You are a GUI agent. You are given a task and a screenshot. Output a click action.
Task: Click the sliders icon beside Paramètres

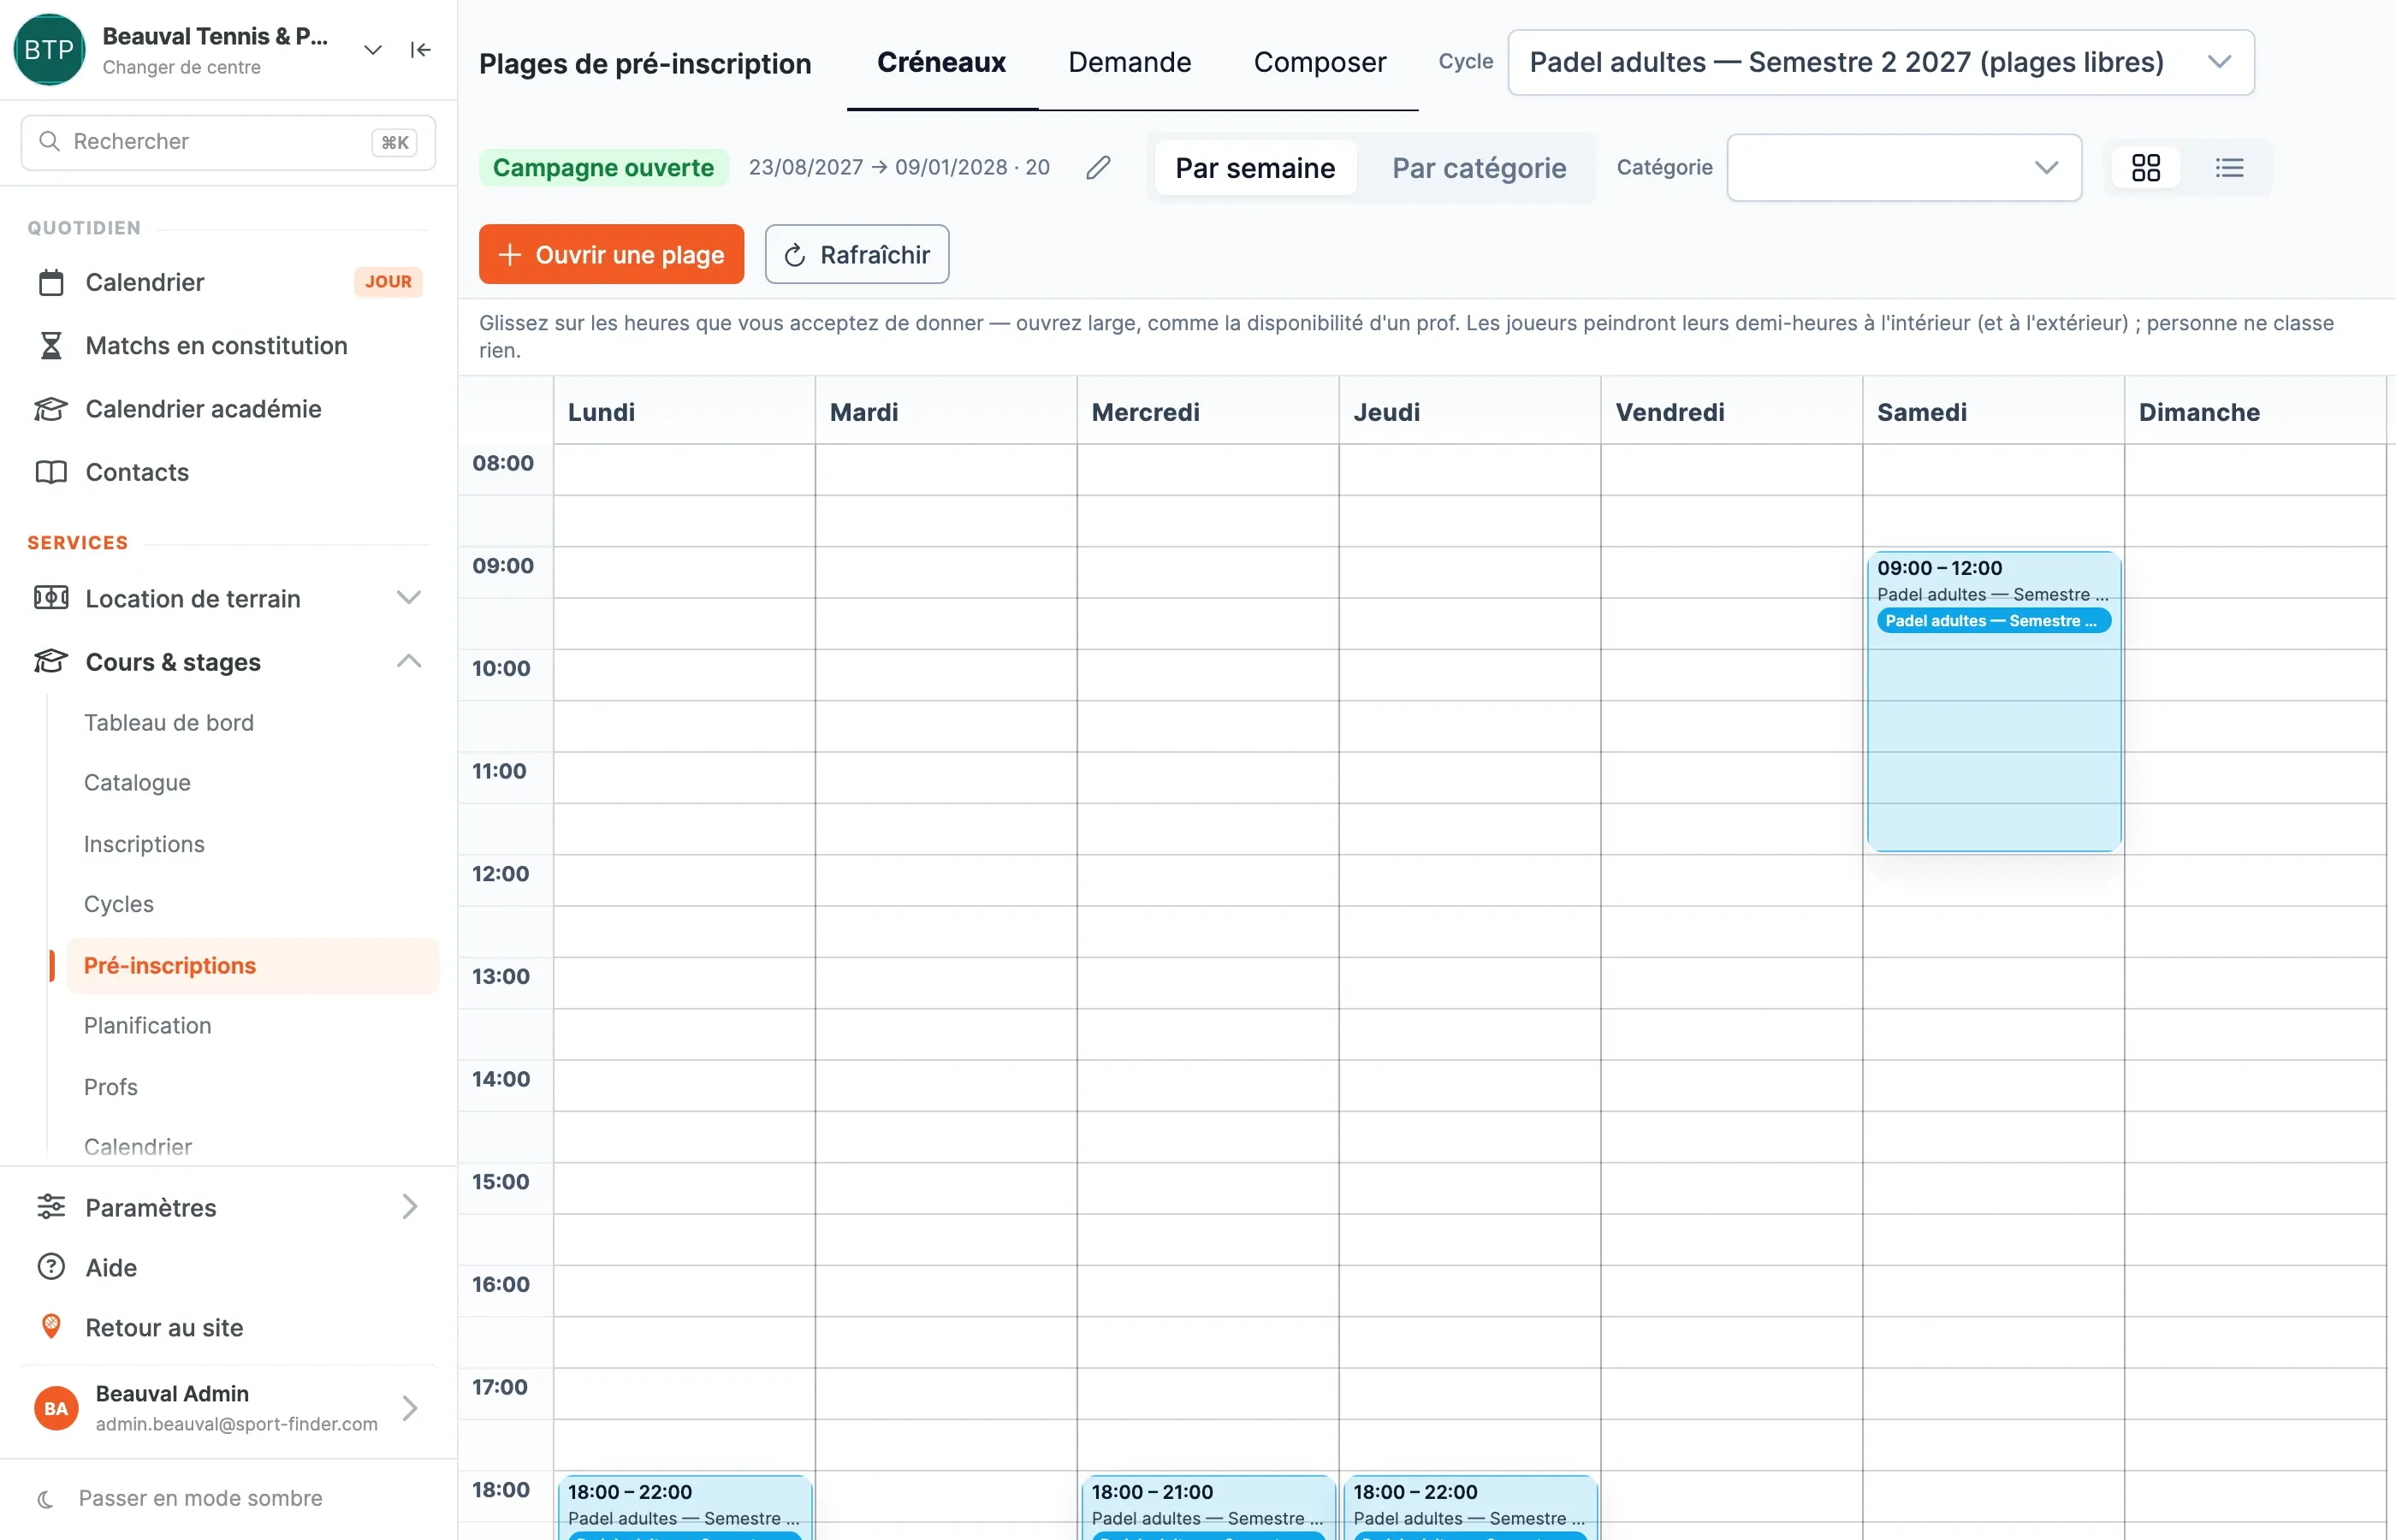(51, 1207)
